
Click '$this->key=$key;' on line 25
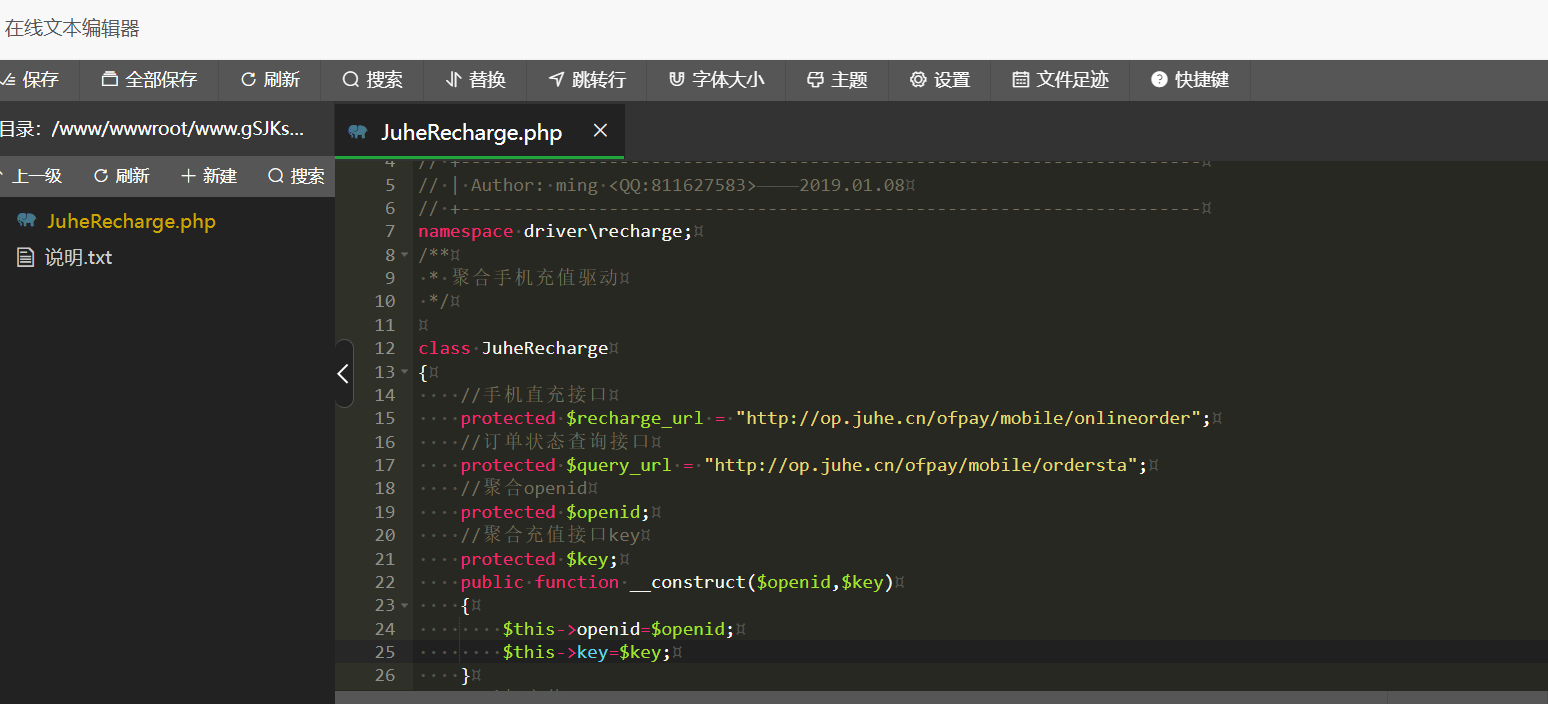[586, 652]
